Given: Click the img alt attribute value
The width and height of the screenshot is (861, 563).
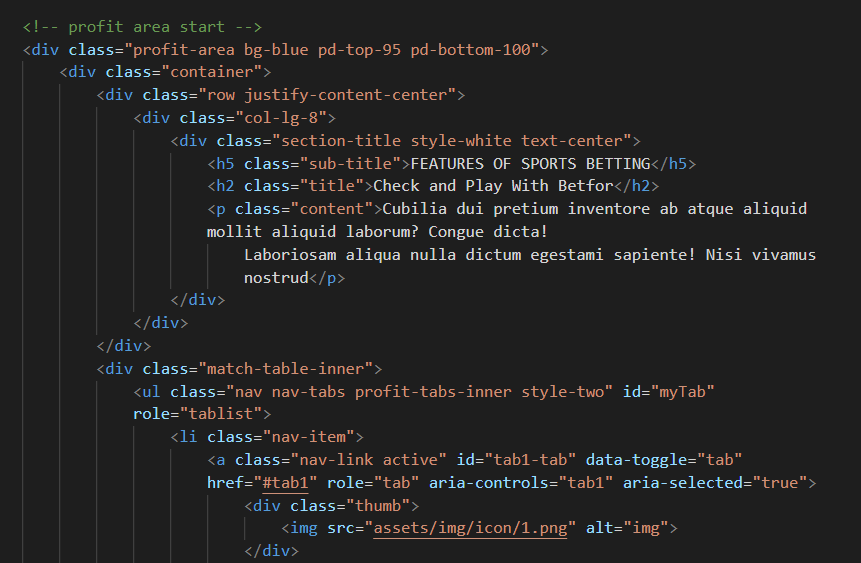Looking at the screenshot, I should [646, 528].
